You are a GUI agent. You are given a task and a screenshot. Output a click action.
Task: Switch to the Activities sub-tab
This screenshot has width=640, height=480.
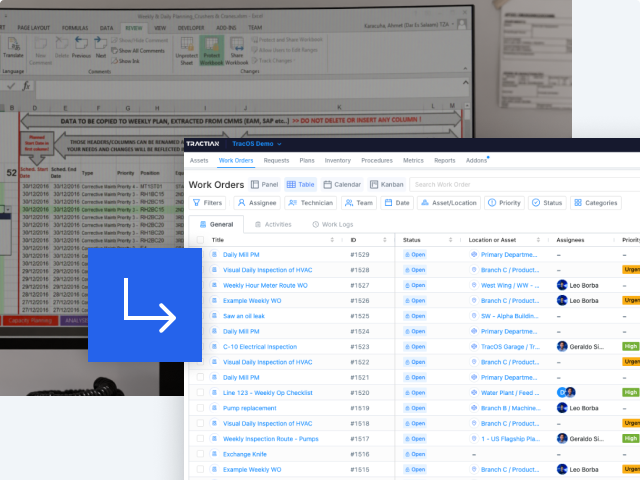point(273,224)
